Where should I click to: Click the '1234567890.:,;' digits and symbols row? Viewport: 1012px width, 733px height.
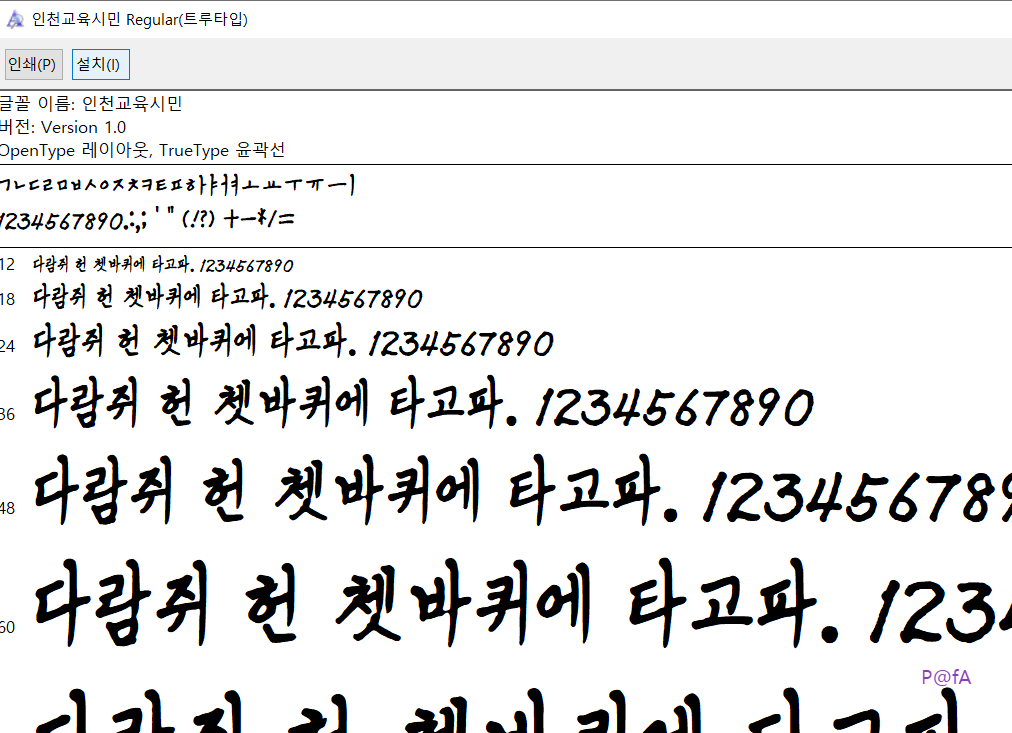(147, 220)
